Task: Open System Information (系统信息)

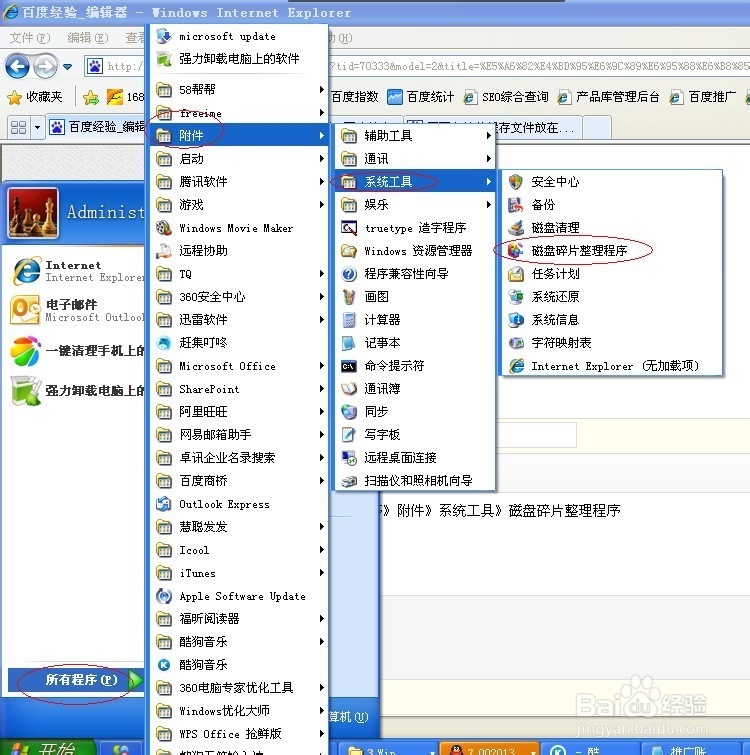Action: 611,320
